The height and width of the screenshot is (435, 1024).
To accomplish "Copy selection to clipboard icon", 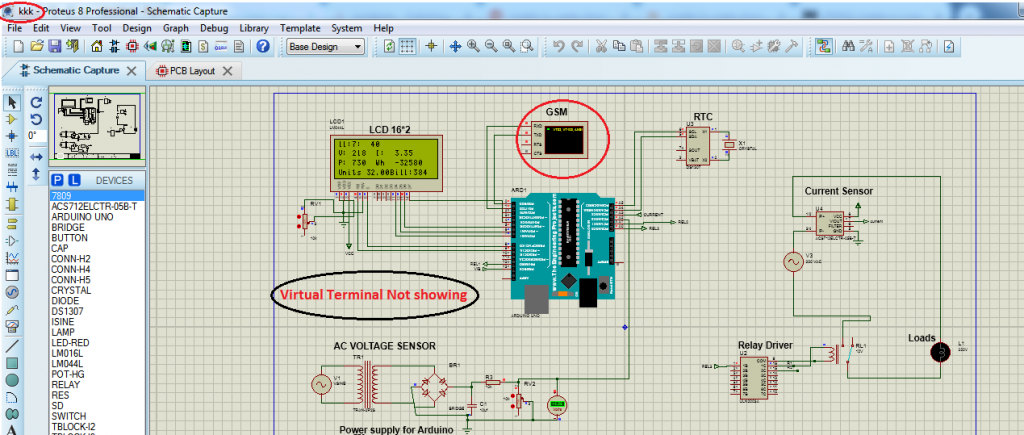I will [619, 46].
